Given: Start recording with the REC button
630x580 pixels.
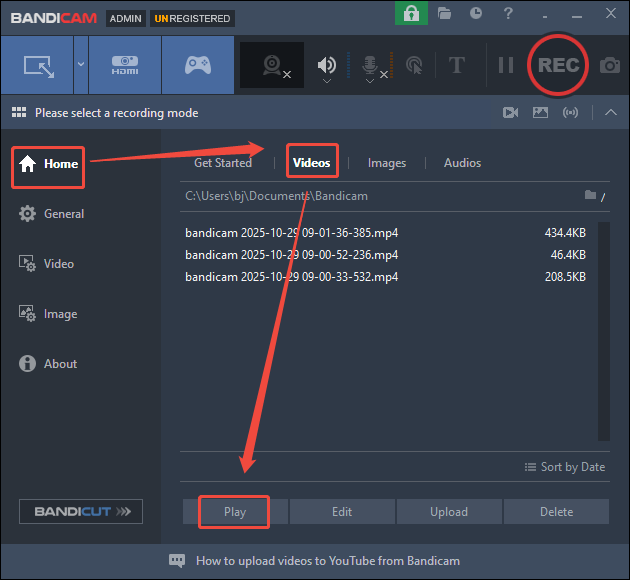Looking at the screenshot, I should point(558,65).
